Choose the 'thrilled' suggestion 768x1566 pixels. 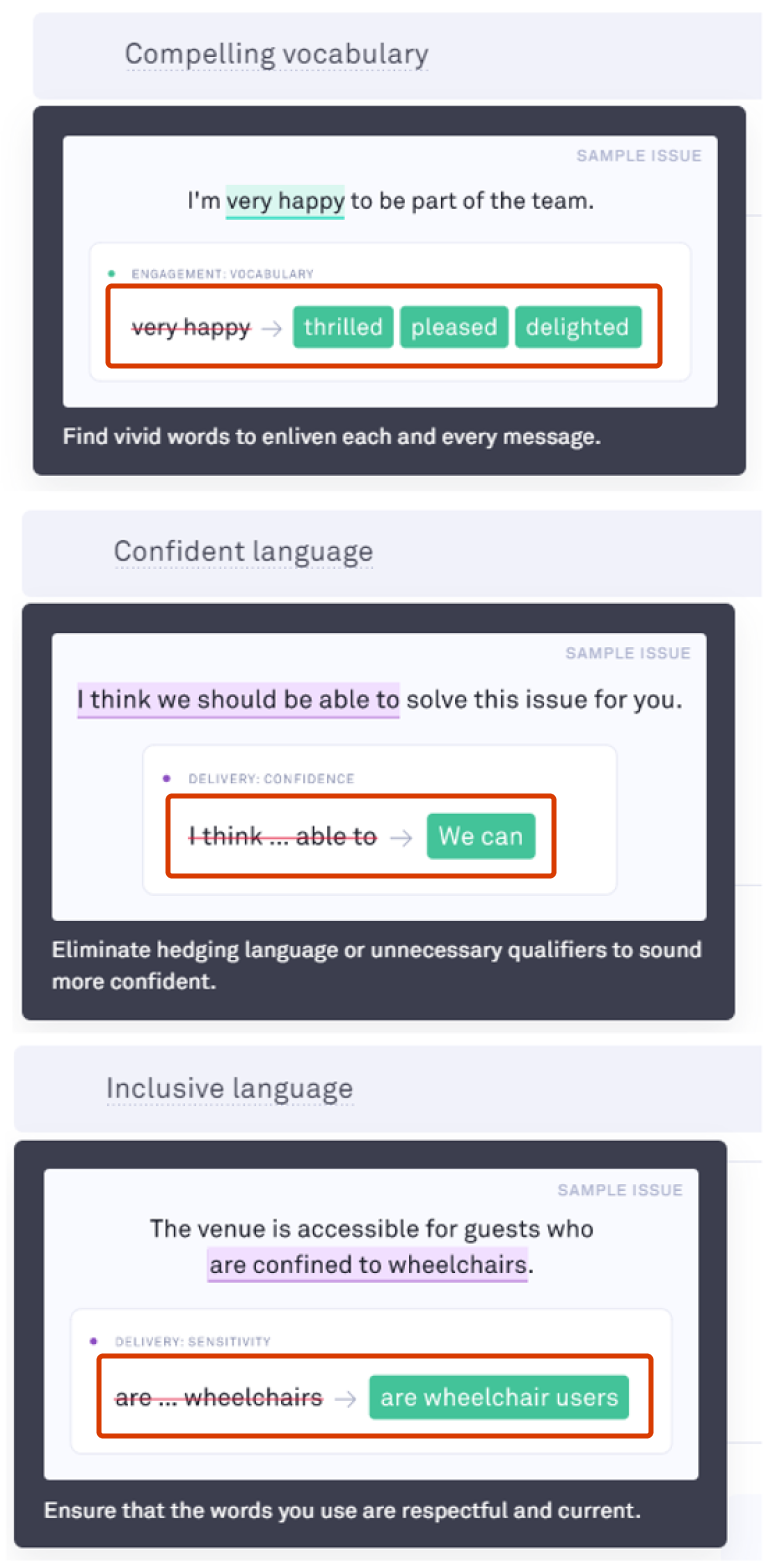pos(343,327)
